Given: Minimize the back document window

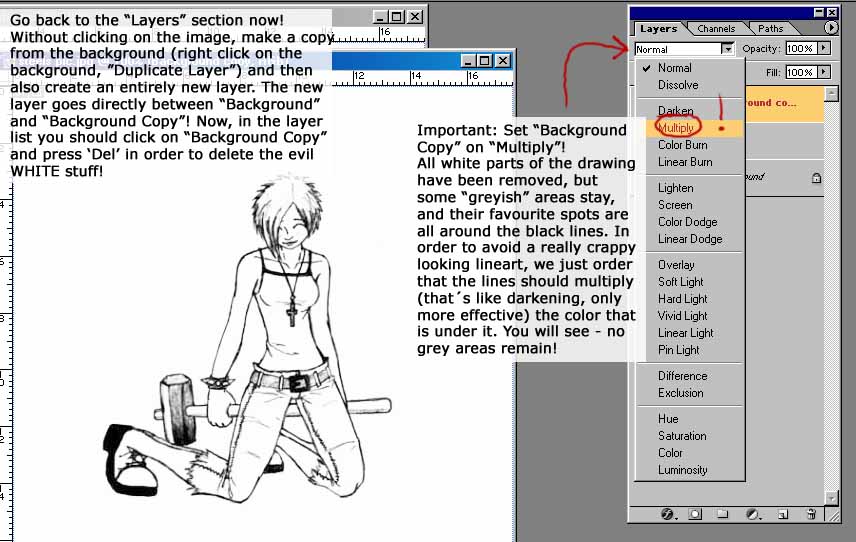Looking at the screenshot, I should [x=380, y=17].
